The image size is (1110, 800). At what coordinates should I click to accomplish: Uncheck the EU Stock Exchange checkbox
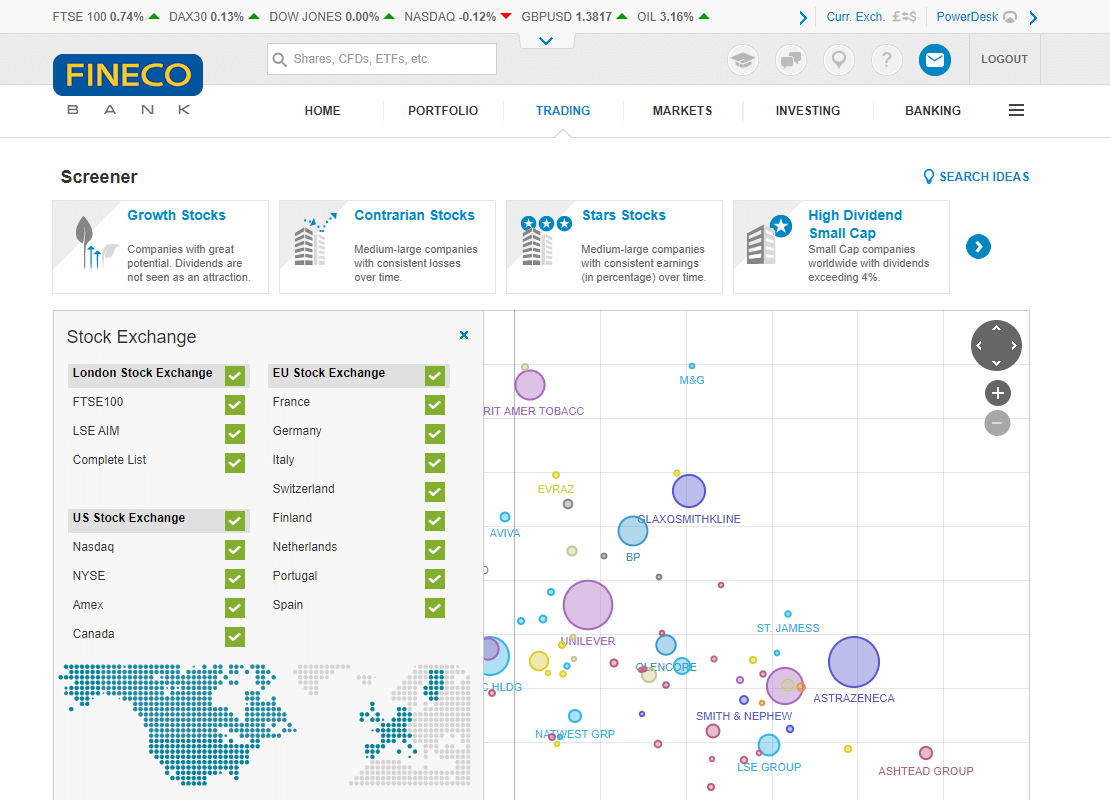[x=435, y=376]
